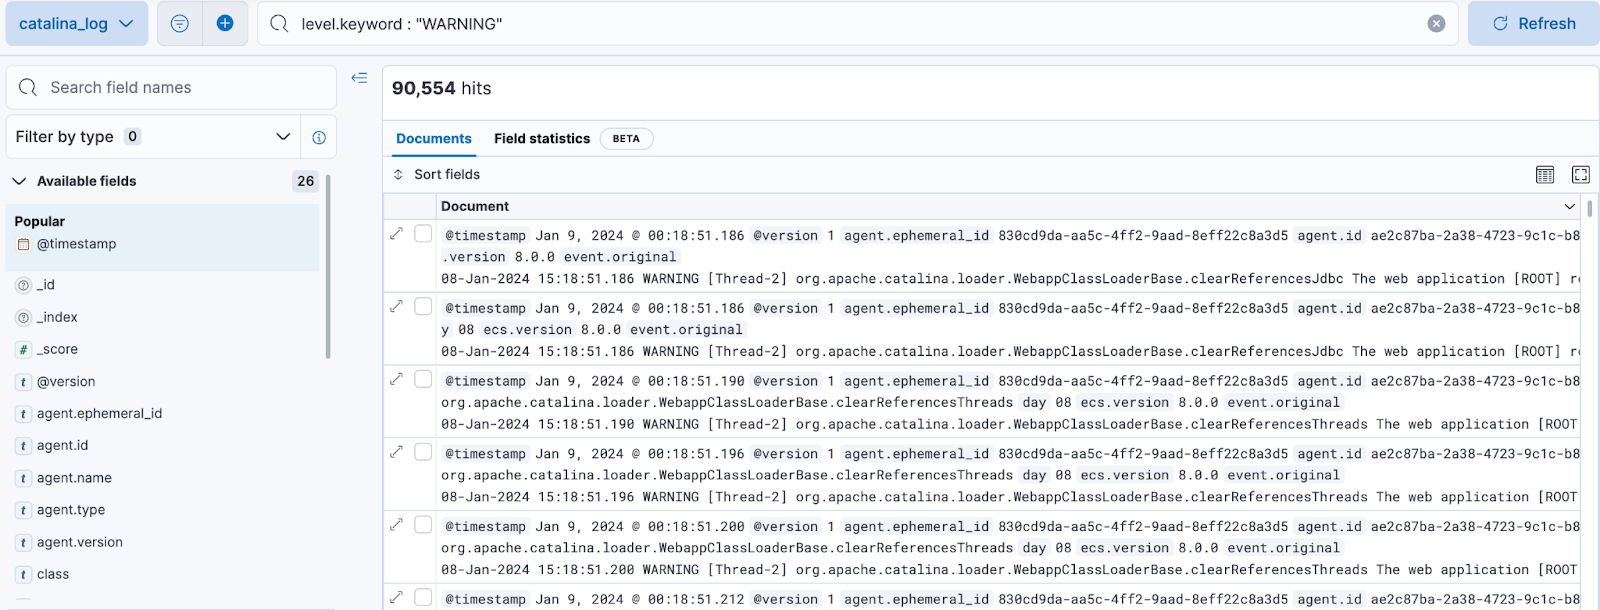Expand the 00:18:51.196 row details
Viewport: 1600px width, 610px height.
397,452
